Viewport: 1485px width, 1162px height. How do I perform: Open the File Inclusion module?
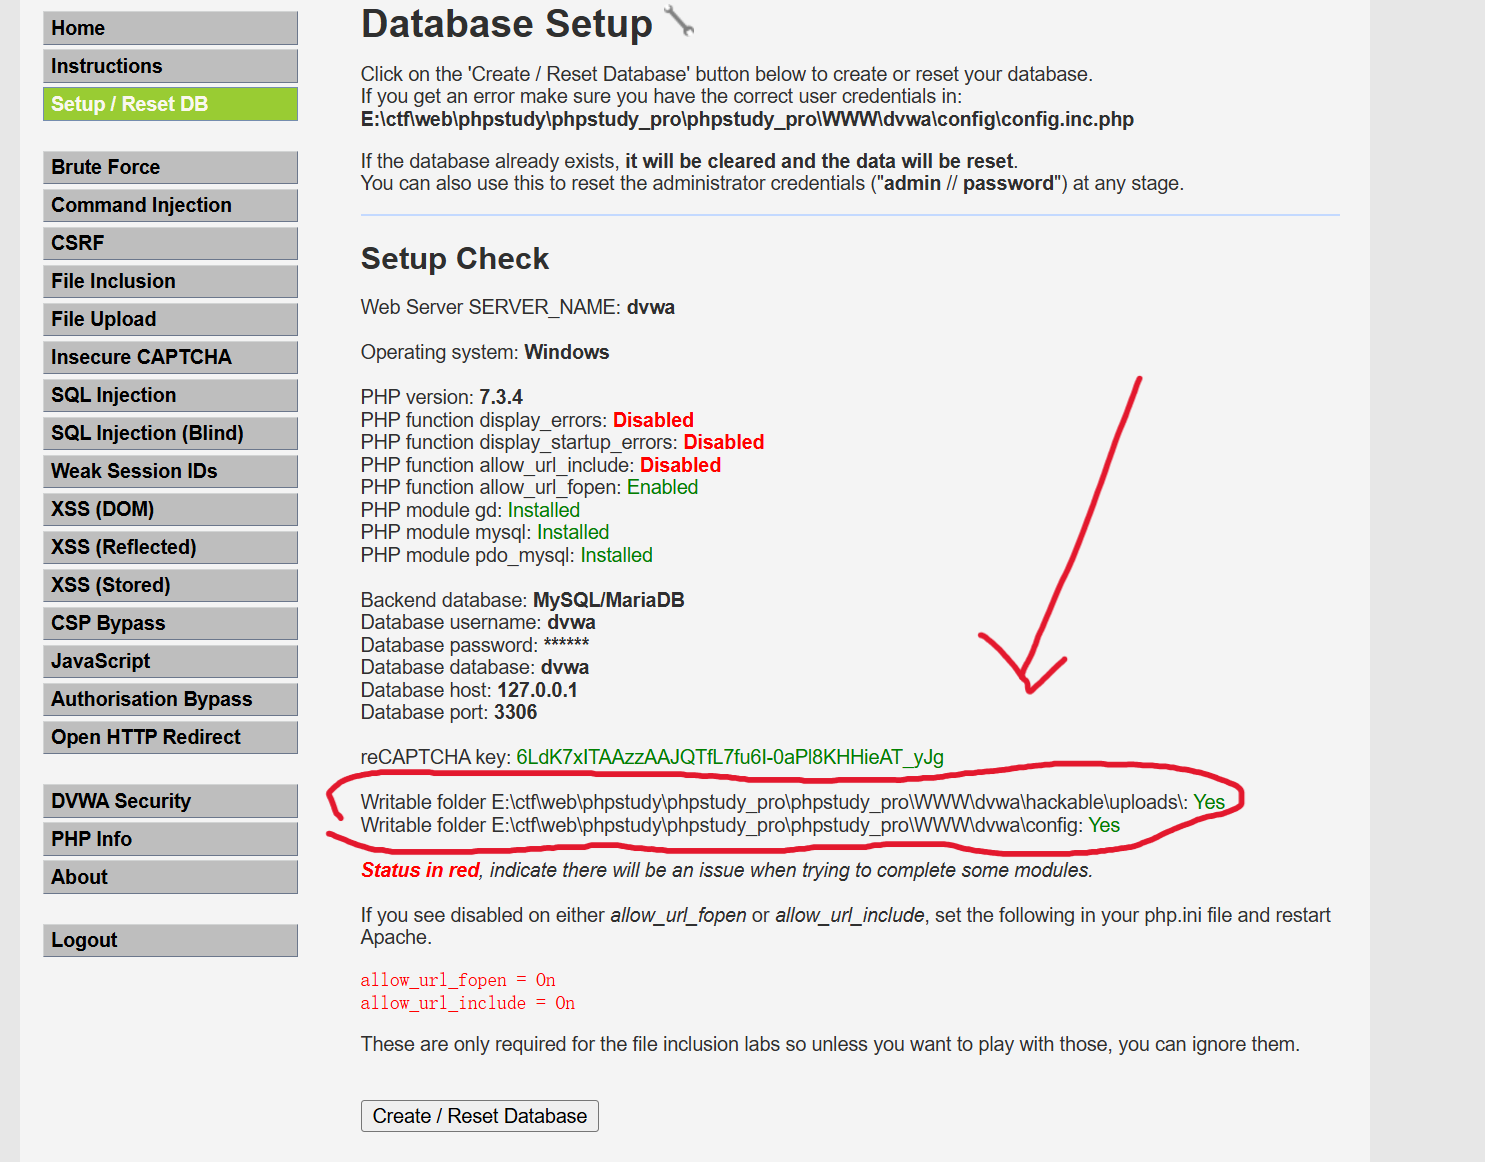pyautogui.click(x=170, y=281)
